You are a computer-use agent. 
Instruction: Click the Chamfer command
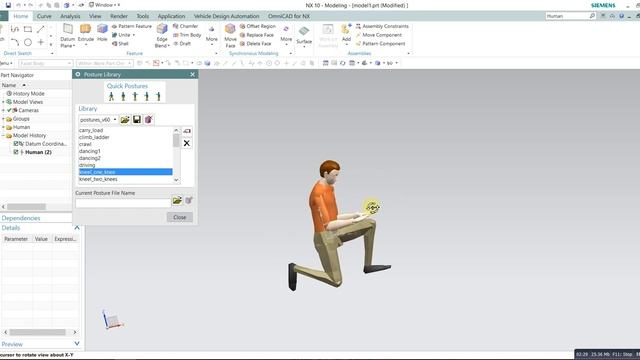pos(186,26)
